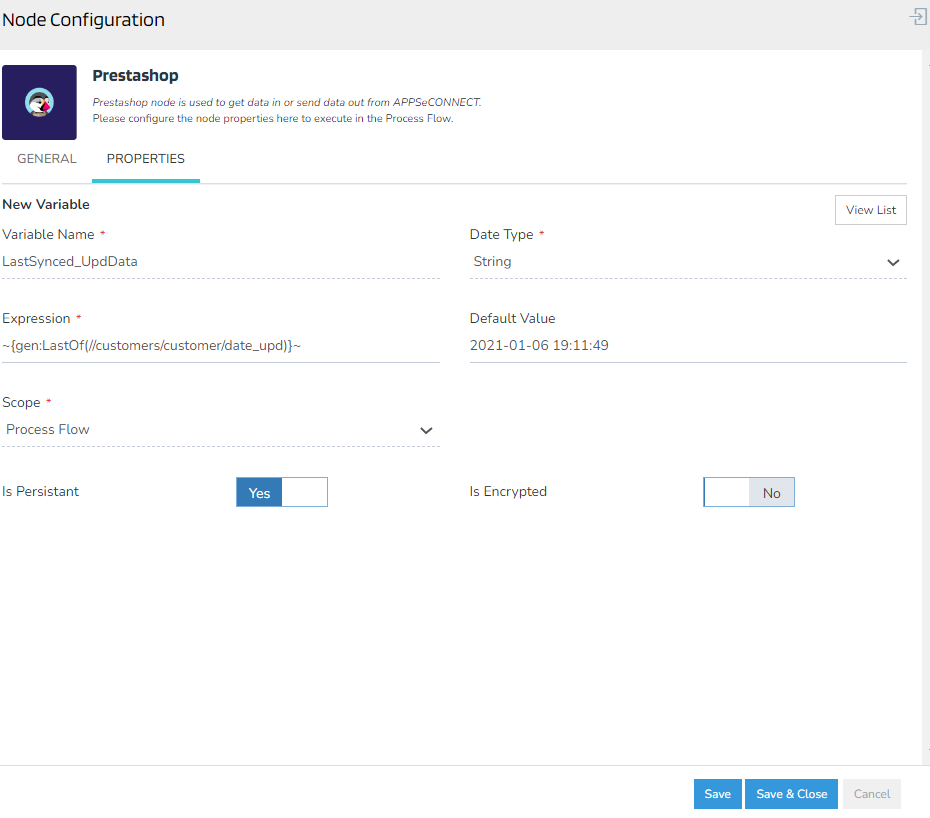Click the Prestashop node logo
This screenshot has width=930, height=818.
point(40,102)
